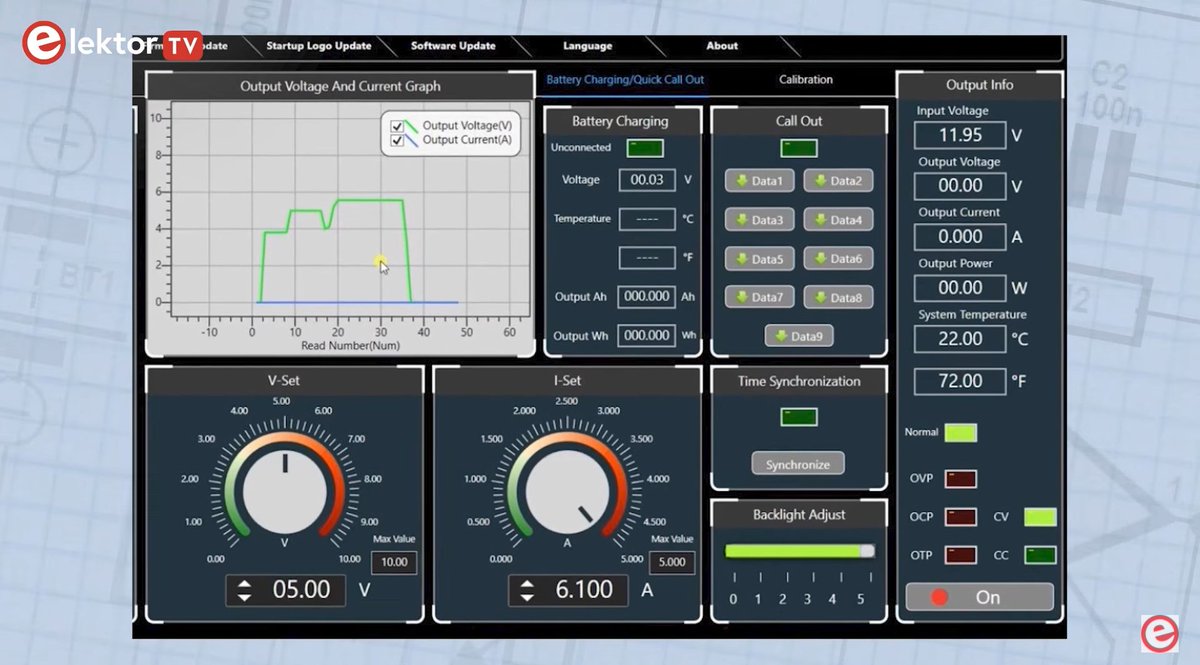Click the Synchronize button

[x=798, y=464]
